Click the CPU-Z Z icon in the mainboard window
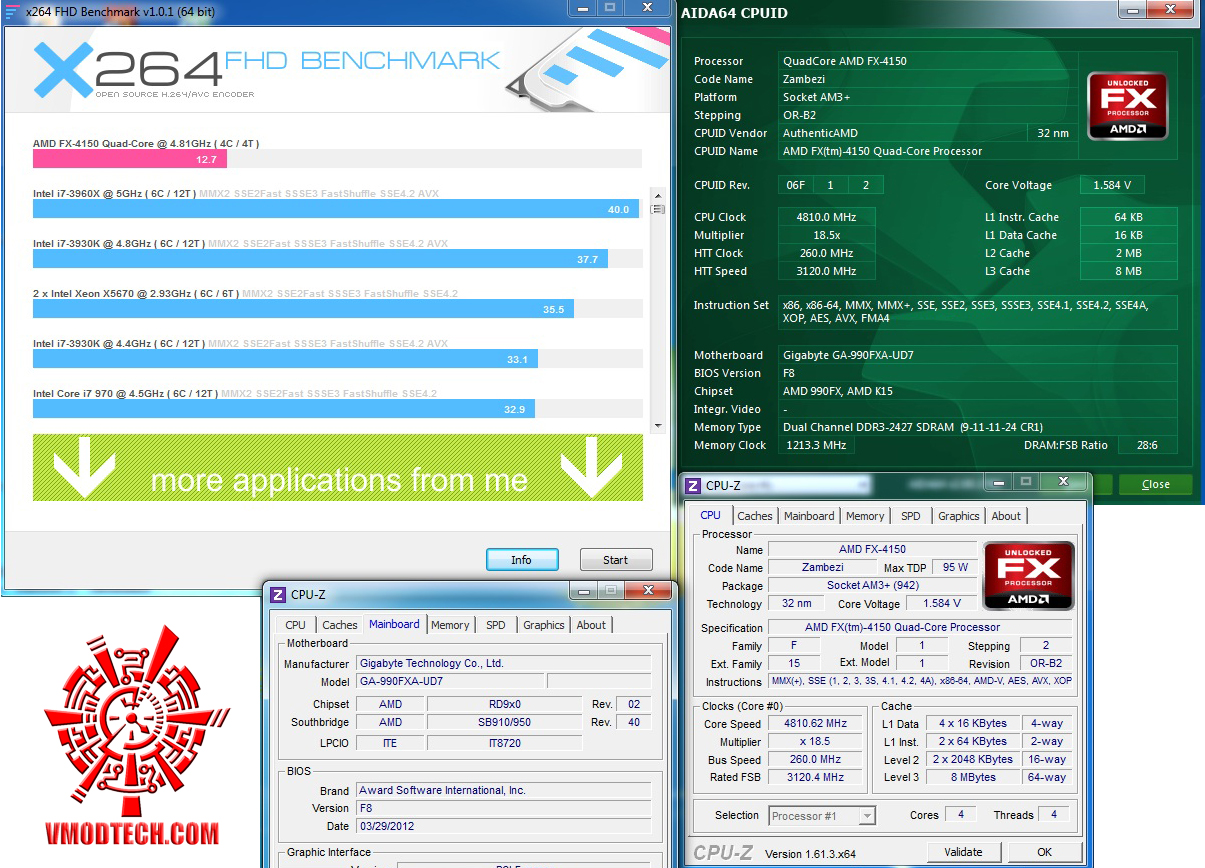The image size is (1205, 868). click(278, 595)
